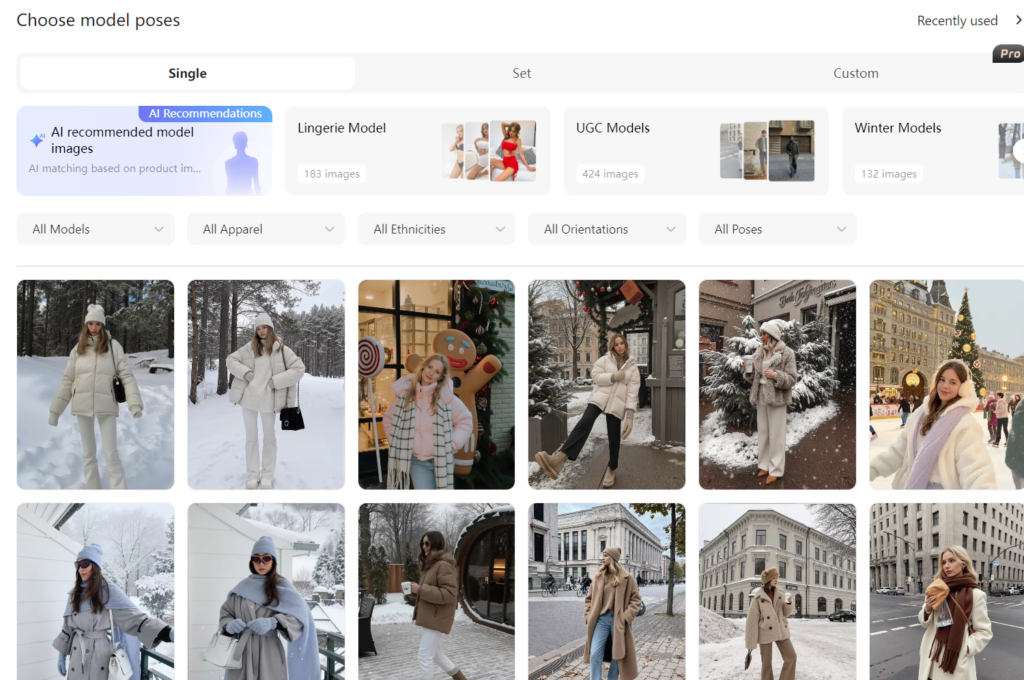This screenshot has height=680, width=1024.
Task: Select the gingerbread man model photo
Action: point(436,385)
